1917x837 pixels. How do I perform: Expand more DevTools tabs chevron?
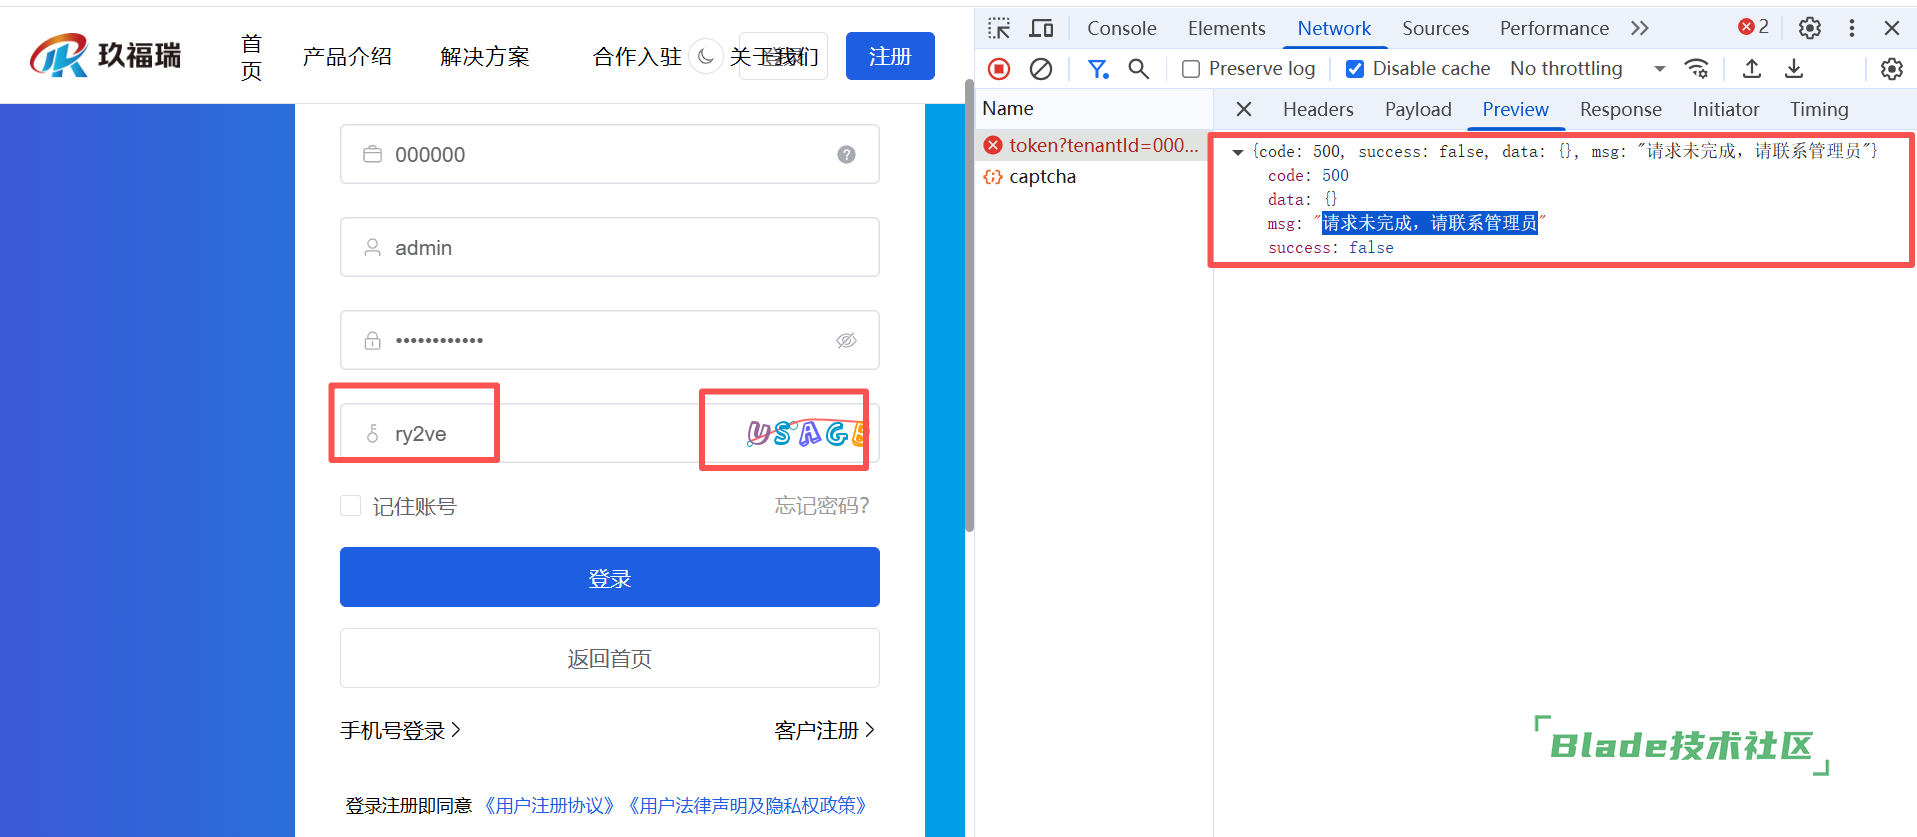tap(1639, 28)
